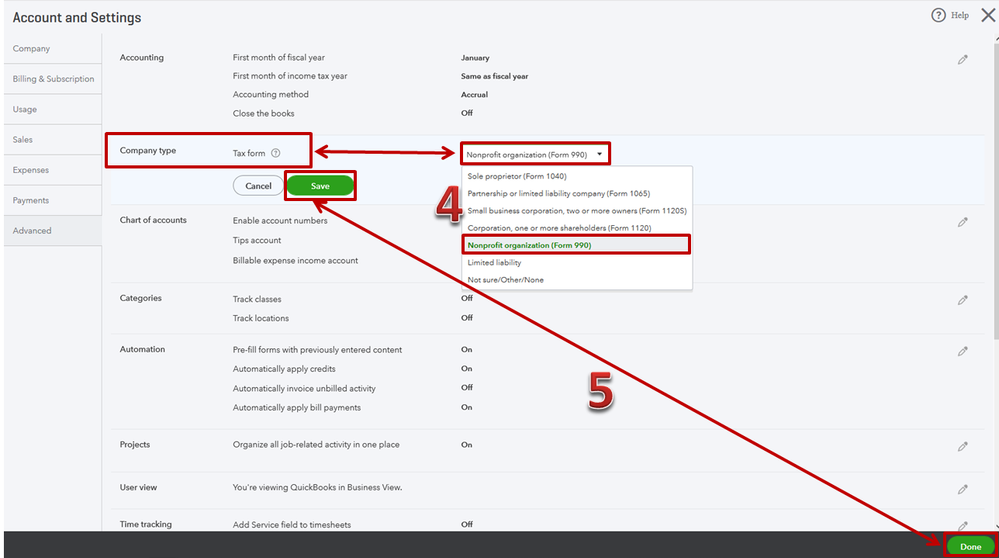Choose Limited liability from the list
Viewport: 999px width, 558px height.
494,262
